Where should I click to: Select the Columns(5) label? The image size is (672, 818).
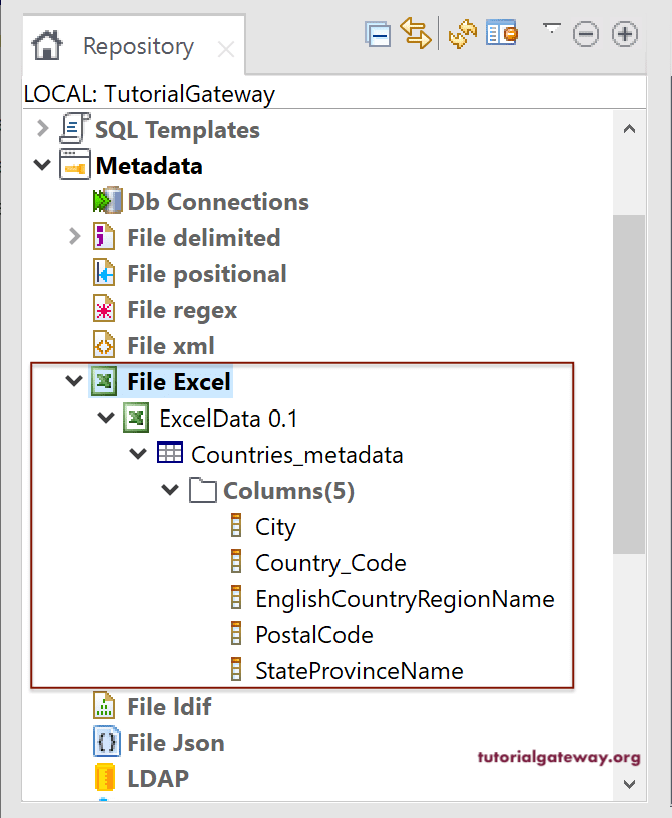(289, 491)
